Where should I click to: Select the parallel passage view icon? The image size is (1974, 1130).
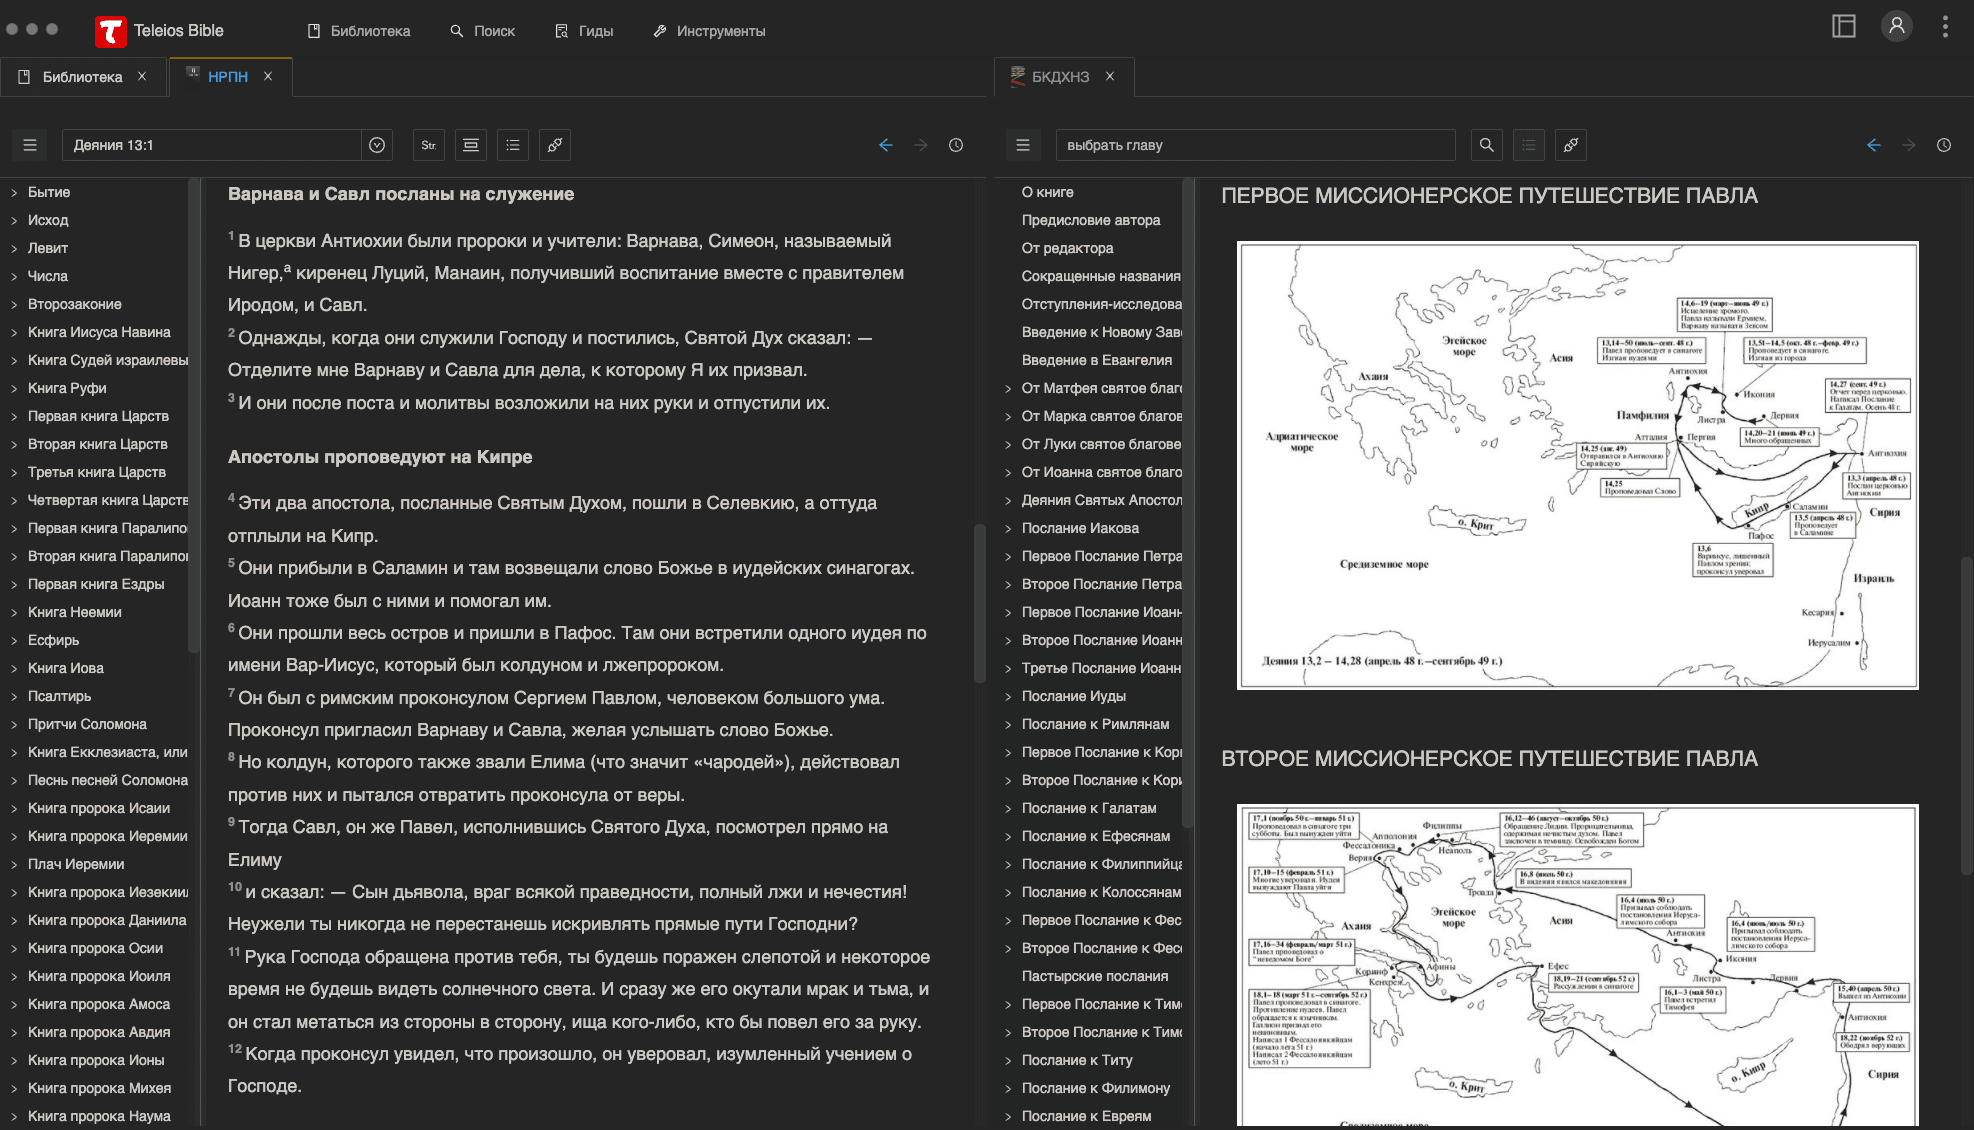tap(470, 145)
